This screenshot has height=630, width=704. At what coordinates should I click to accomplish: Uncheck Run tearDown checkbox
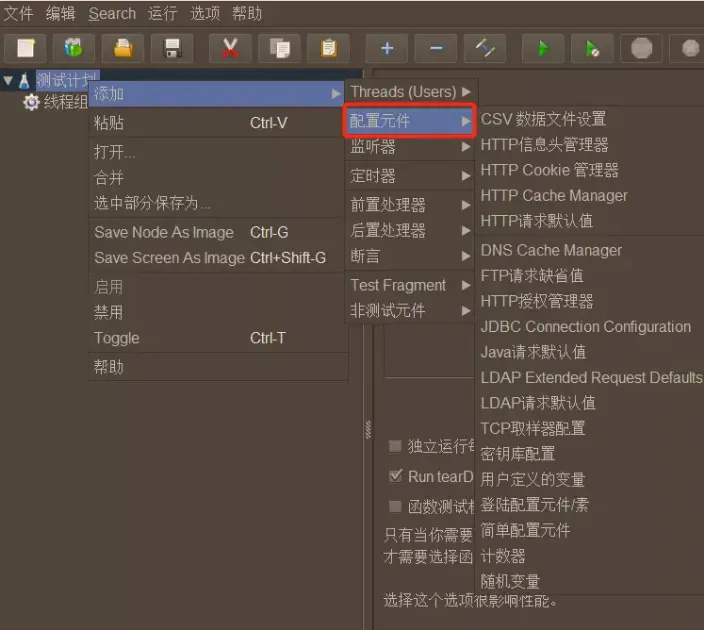[395, 476]
